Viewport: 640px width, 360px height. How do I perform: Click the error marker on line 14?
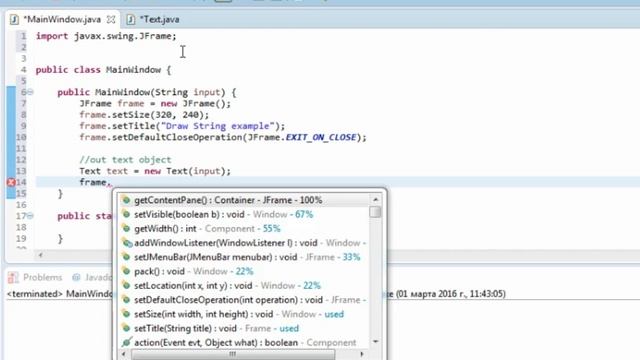(x=11, y=182)
